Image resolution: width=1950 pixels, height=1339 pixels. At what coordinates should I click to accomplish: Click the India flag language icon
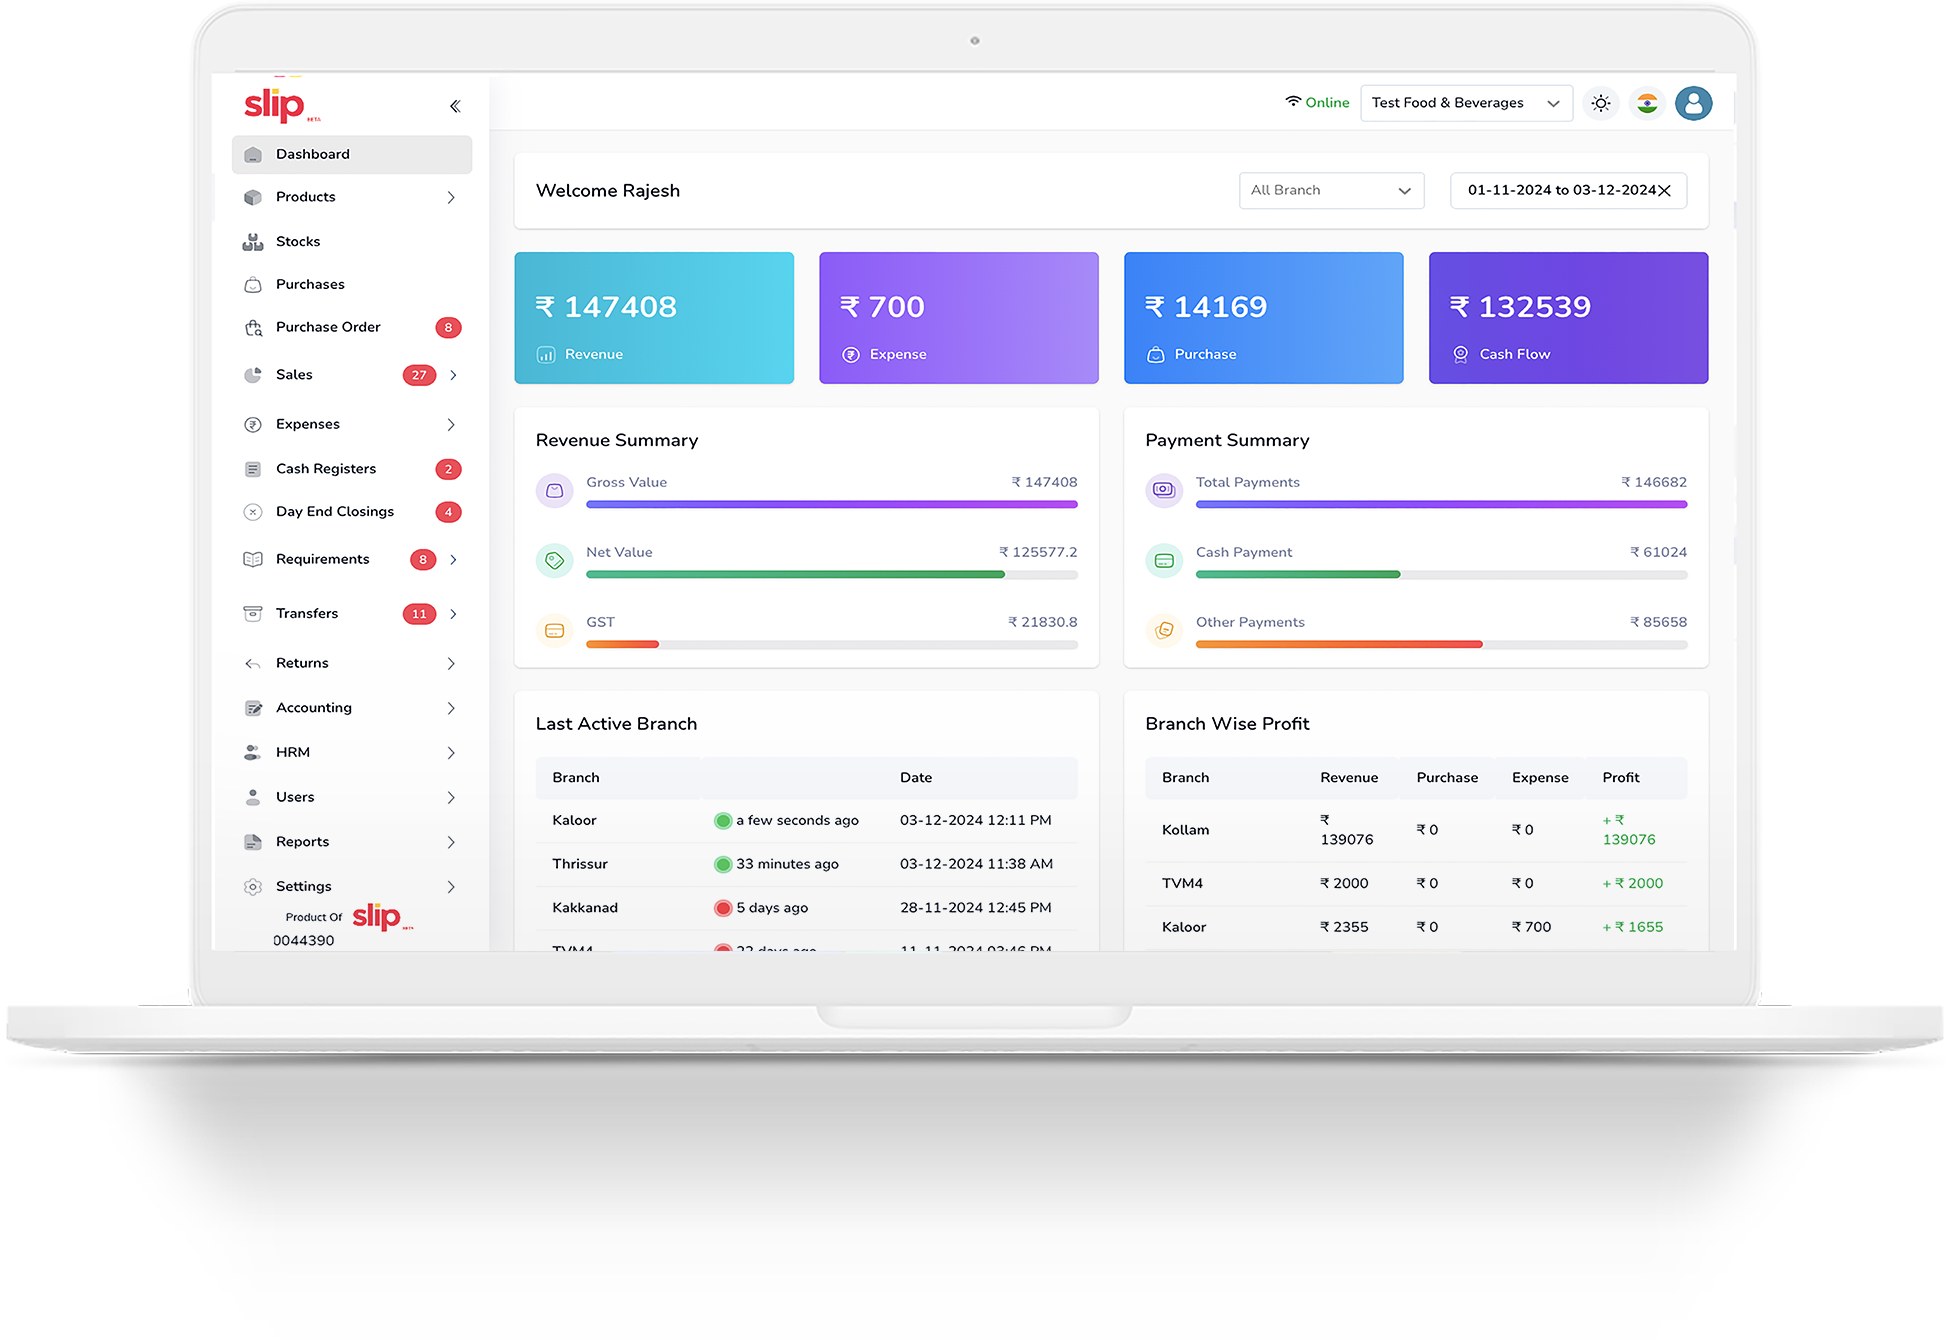(1647, 103)
